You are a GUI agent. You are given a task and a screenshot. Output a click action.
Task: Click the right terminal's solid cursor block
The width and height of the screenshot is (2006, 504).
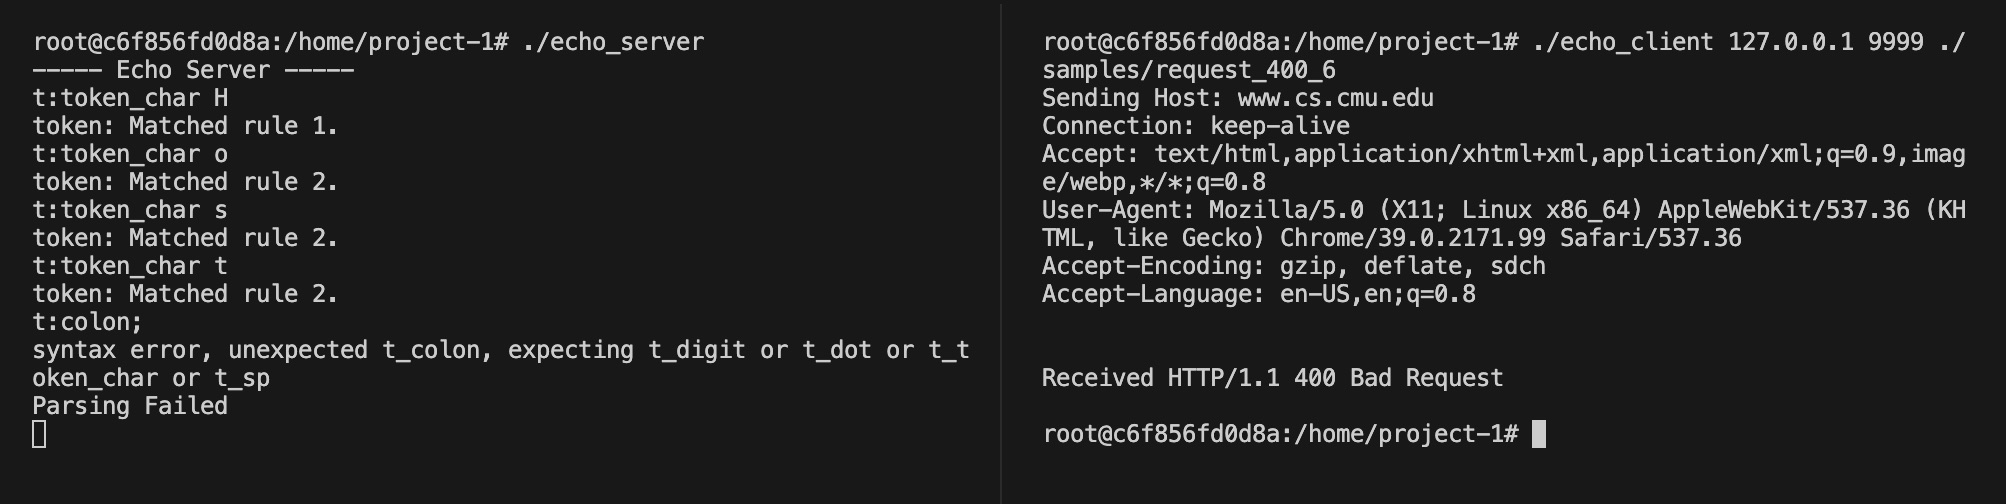(x=1539, y=434)
